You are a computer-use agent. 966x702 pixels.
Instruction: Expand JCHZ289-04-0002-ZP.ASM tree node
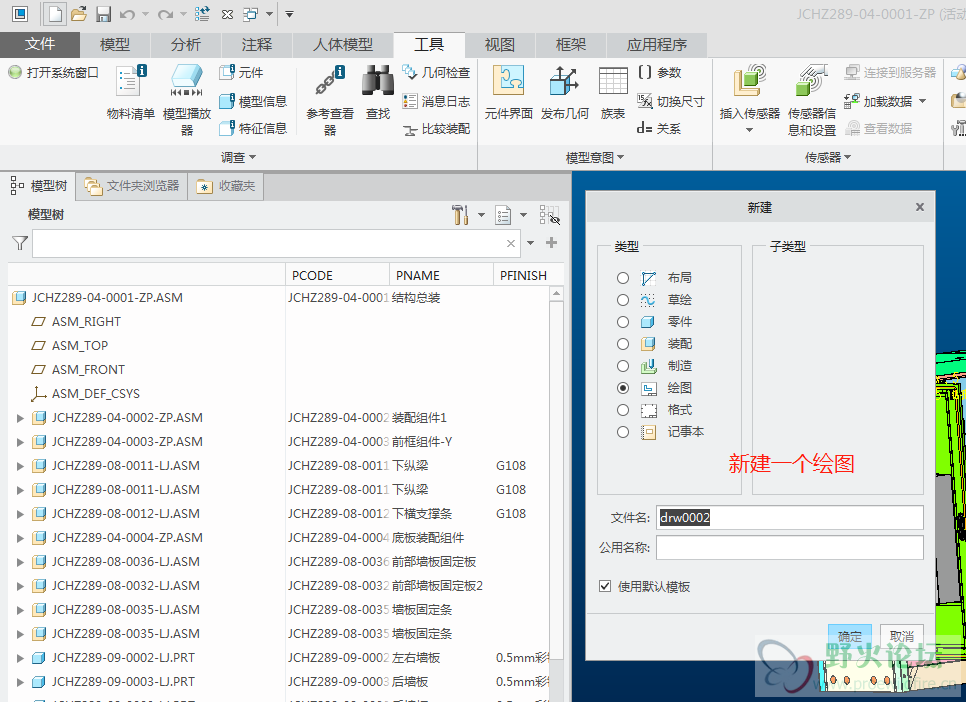coord(20,418)
